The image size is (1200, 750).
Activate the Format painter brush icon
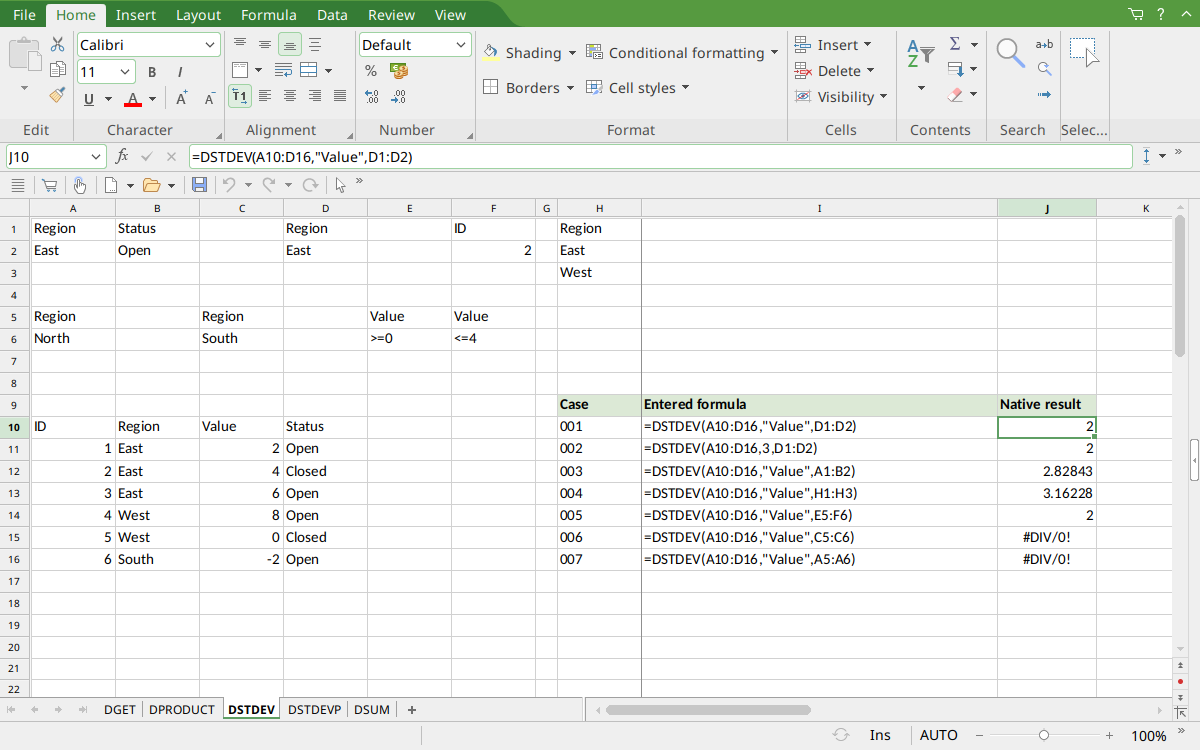click(x=57, y=96)
